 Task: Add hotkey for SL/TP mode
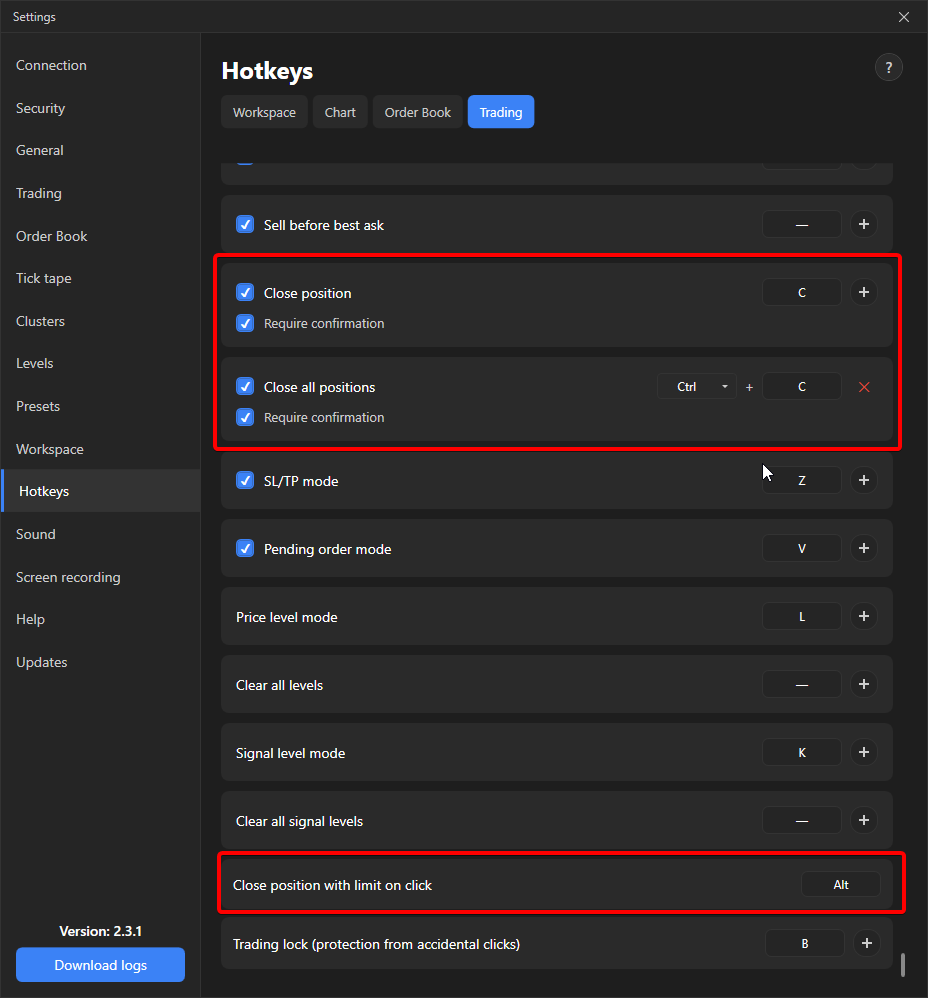(864, 480)
